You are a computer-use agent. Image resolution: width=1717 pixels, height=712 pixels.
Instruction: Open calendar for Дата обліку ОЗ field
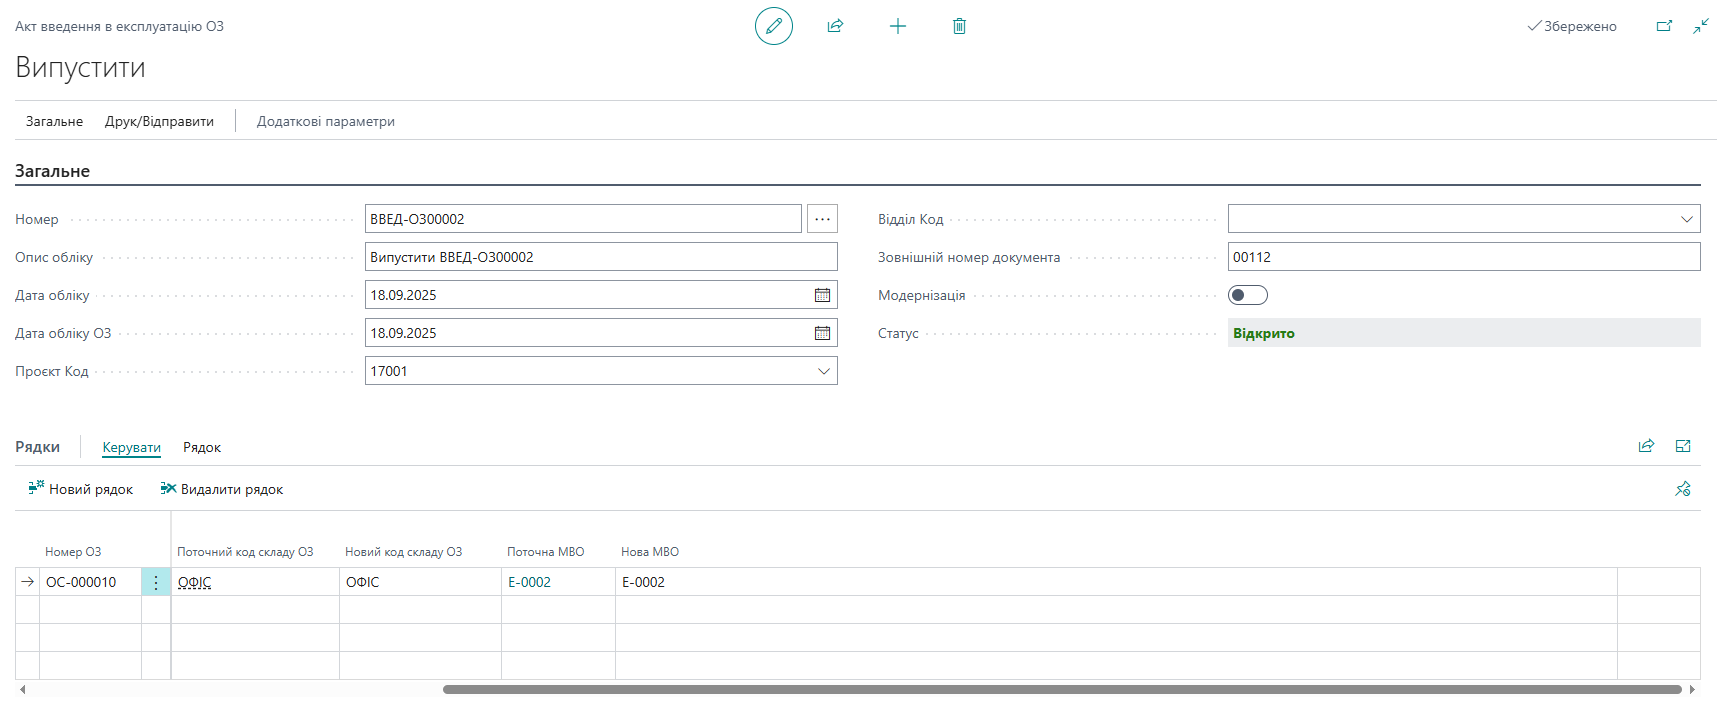pyautogui.click(x=822, y=333)
